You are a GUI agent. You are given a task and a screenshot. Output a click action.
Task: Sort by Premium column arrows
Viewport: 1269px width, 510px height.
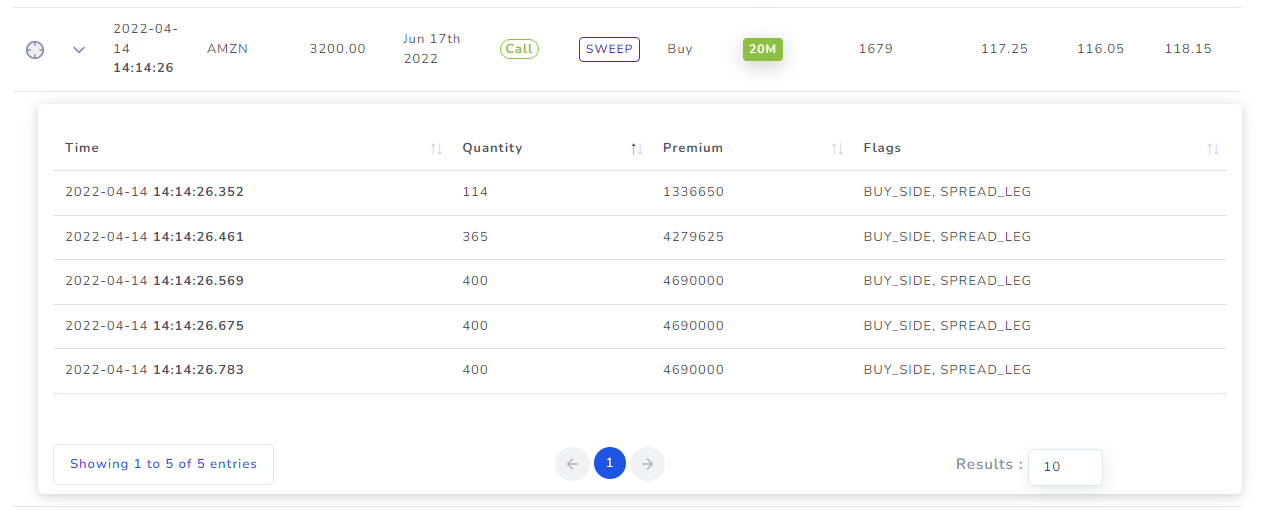837,148
